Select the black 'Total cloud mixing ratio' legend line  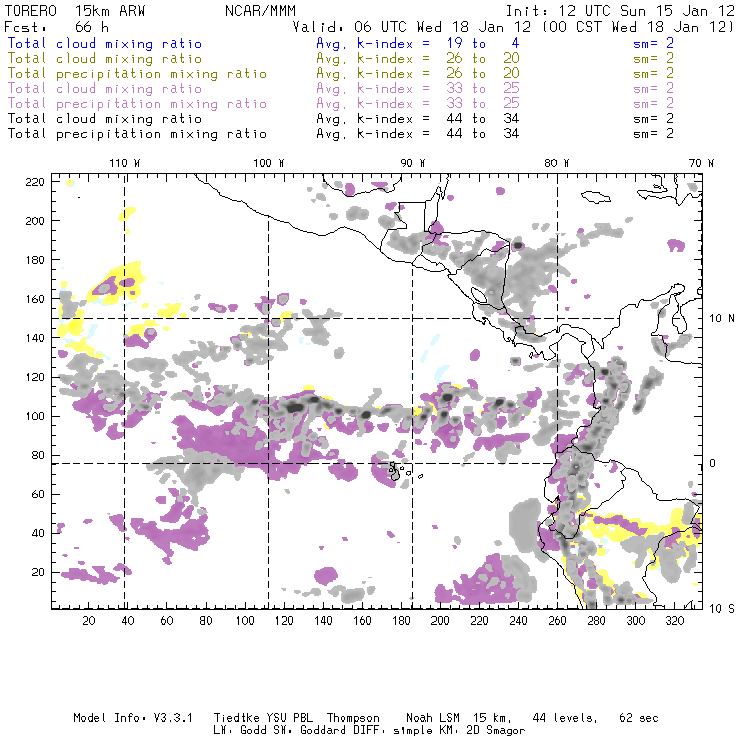(105, 118)
